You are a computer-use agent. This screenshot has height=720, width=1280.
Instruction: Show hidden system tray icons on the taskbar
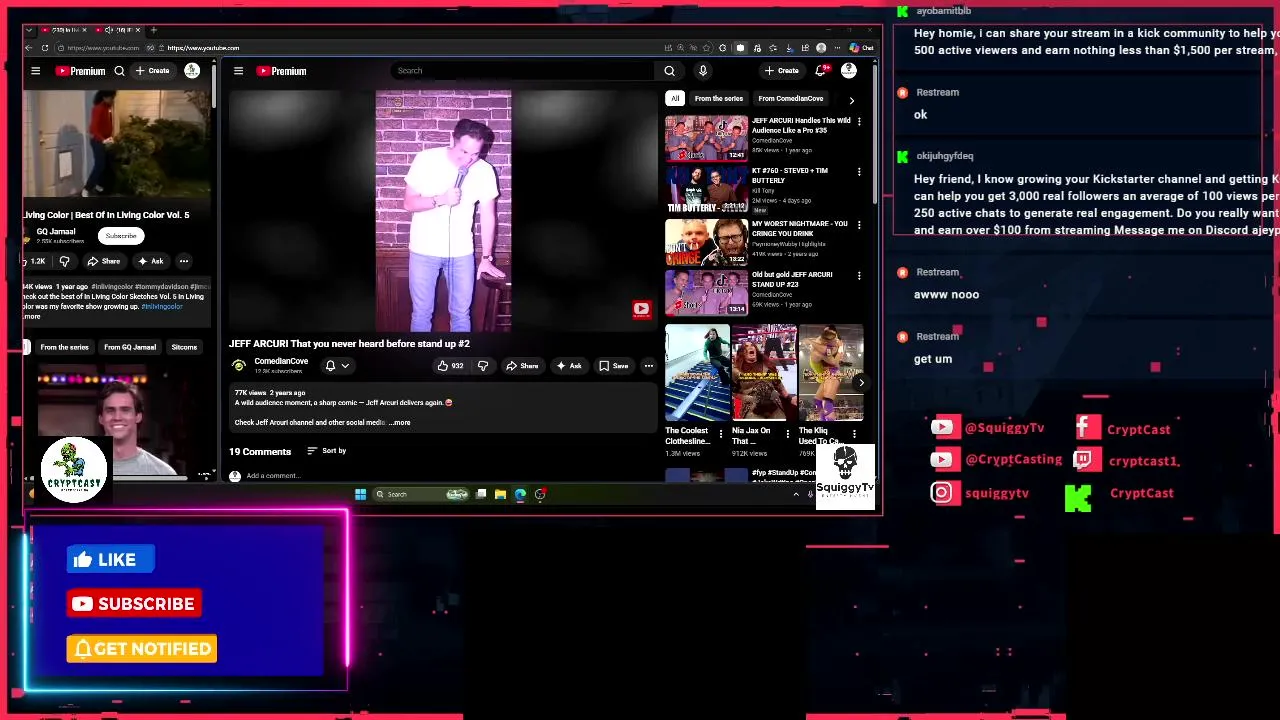(x=796, y=494)
